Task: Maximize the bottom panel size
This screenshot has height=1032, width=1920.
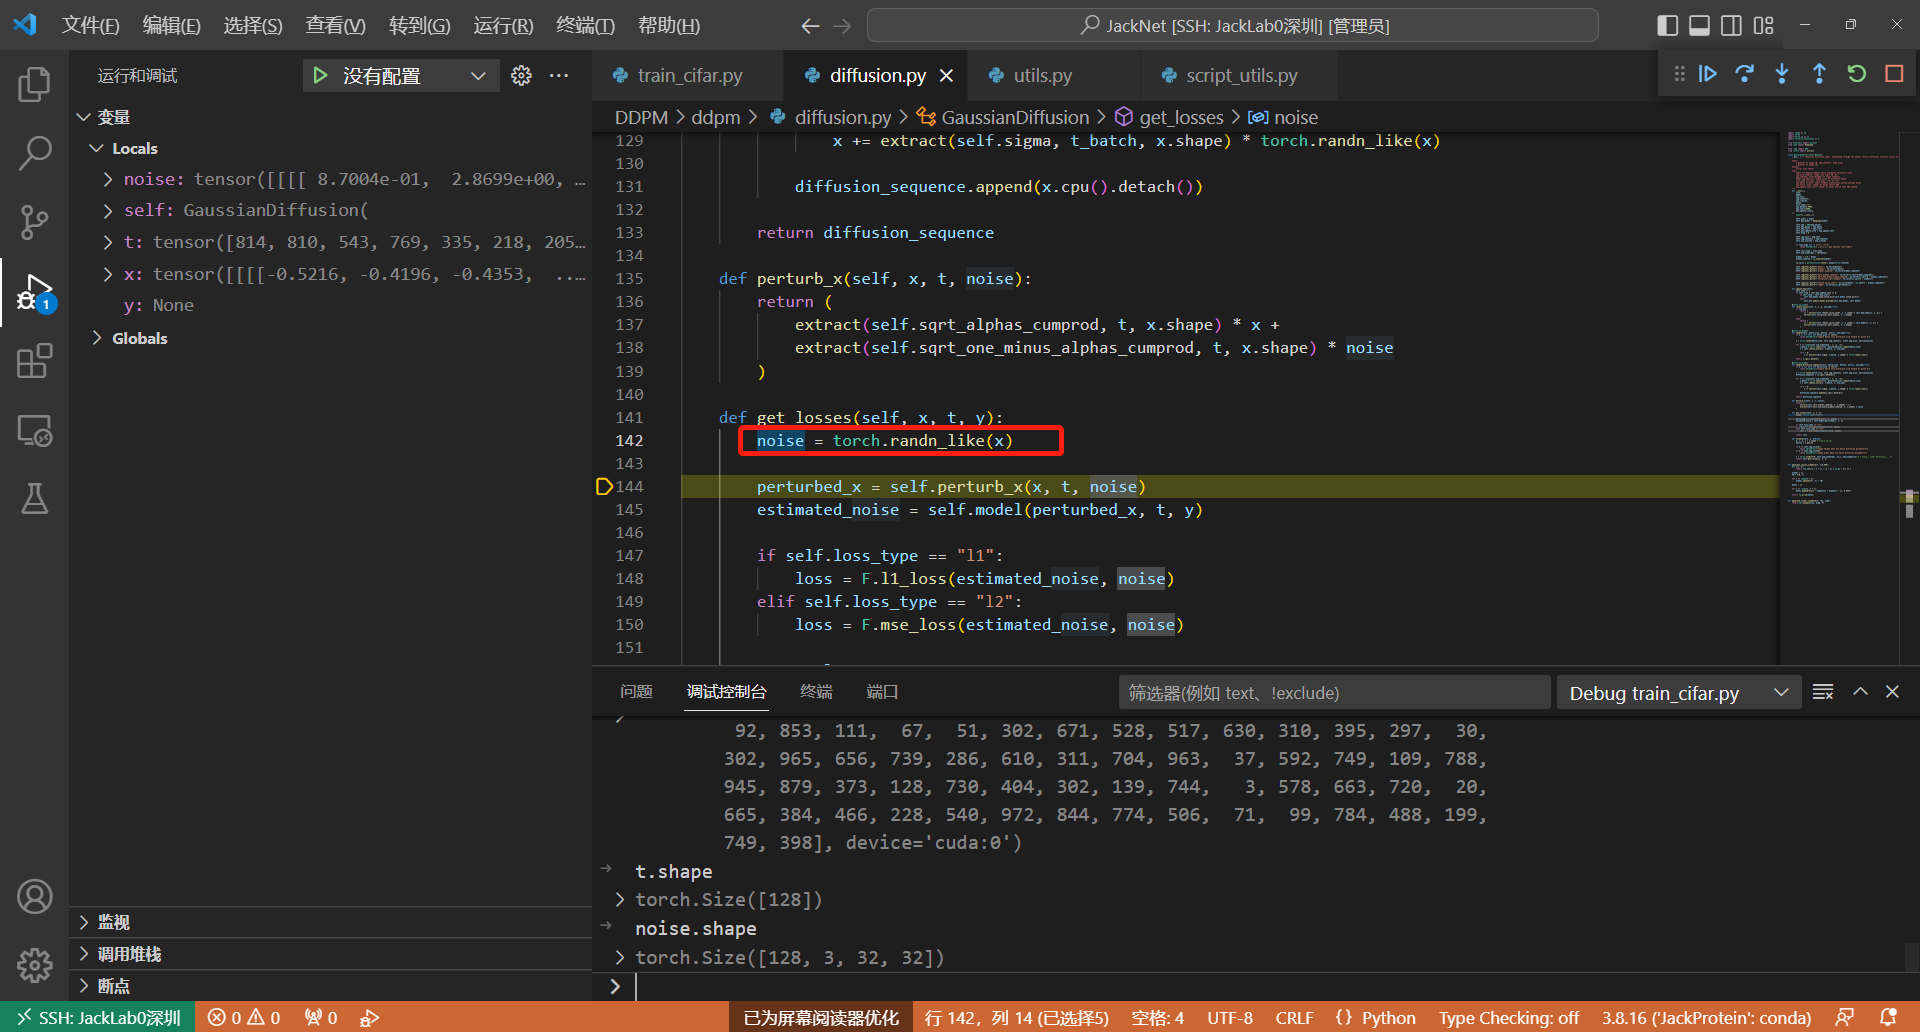Action: pyautogui.click(x=1860, y=692)
